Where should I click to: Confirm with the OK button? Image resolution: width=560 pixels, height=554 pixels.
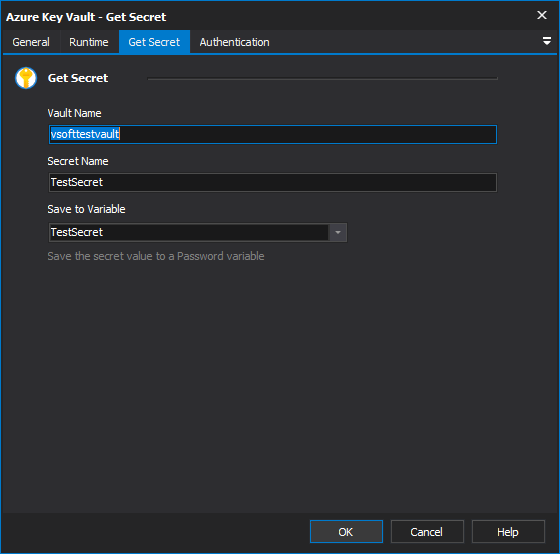click(346, 532)
